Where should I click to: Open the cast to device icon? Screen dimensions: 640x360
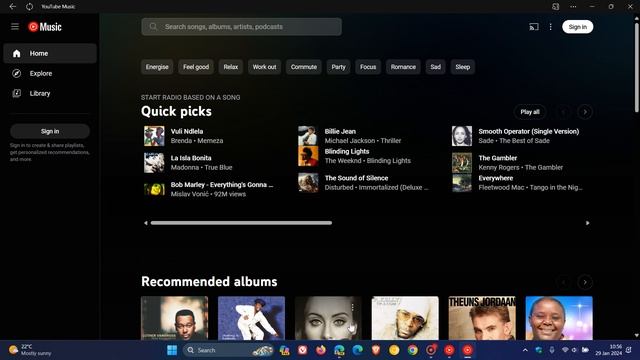pyautogui.click(x=534, y=27)
